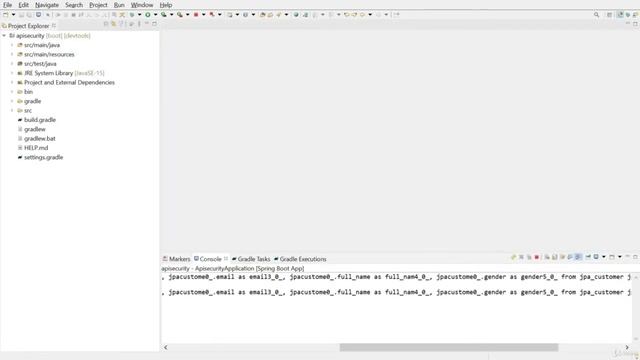Open the Project Explorer view menu
This screenshot has height=360, width=640.
click(x=139, y=24)
